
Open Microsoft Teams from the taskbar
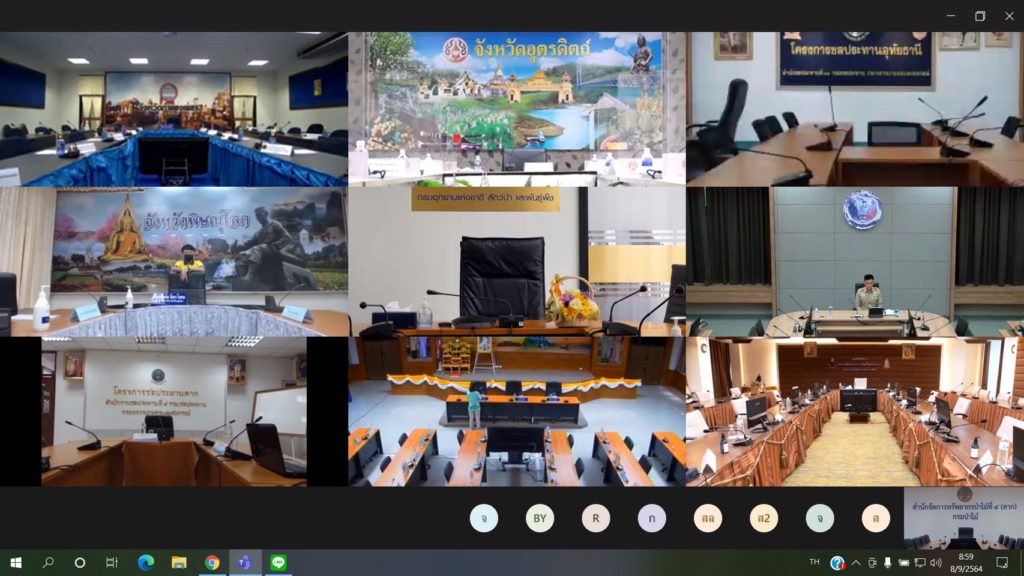pyautogui.click(x=243, y=562)
